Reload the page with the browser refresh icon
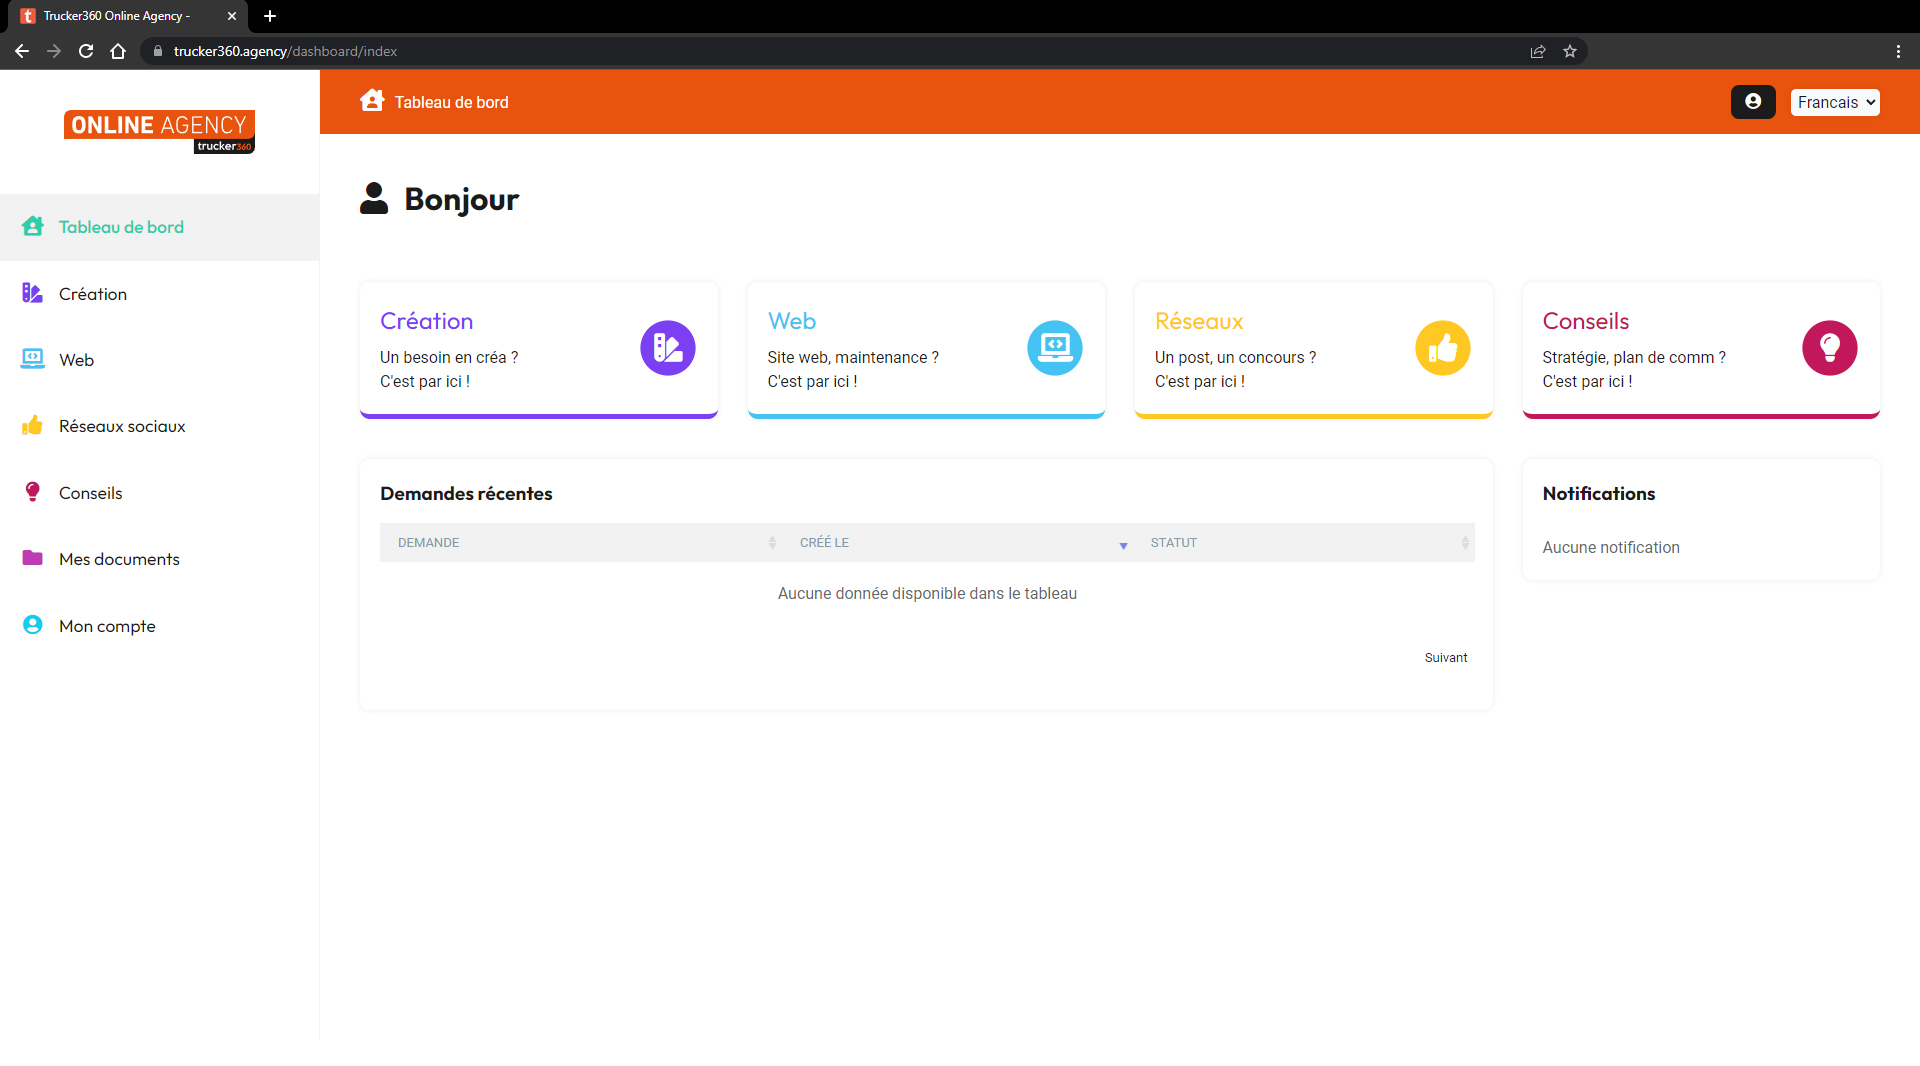1920x1066 pixels. (86, 51)
